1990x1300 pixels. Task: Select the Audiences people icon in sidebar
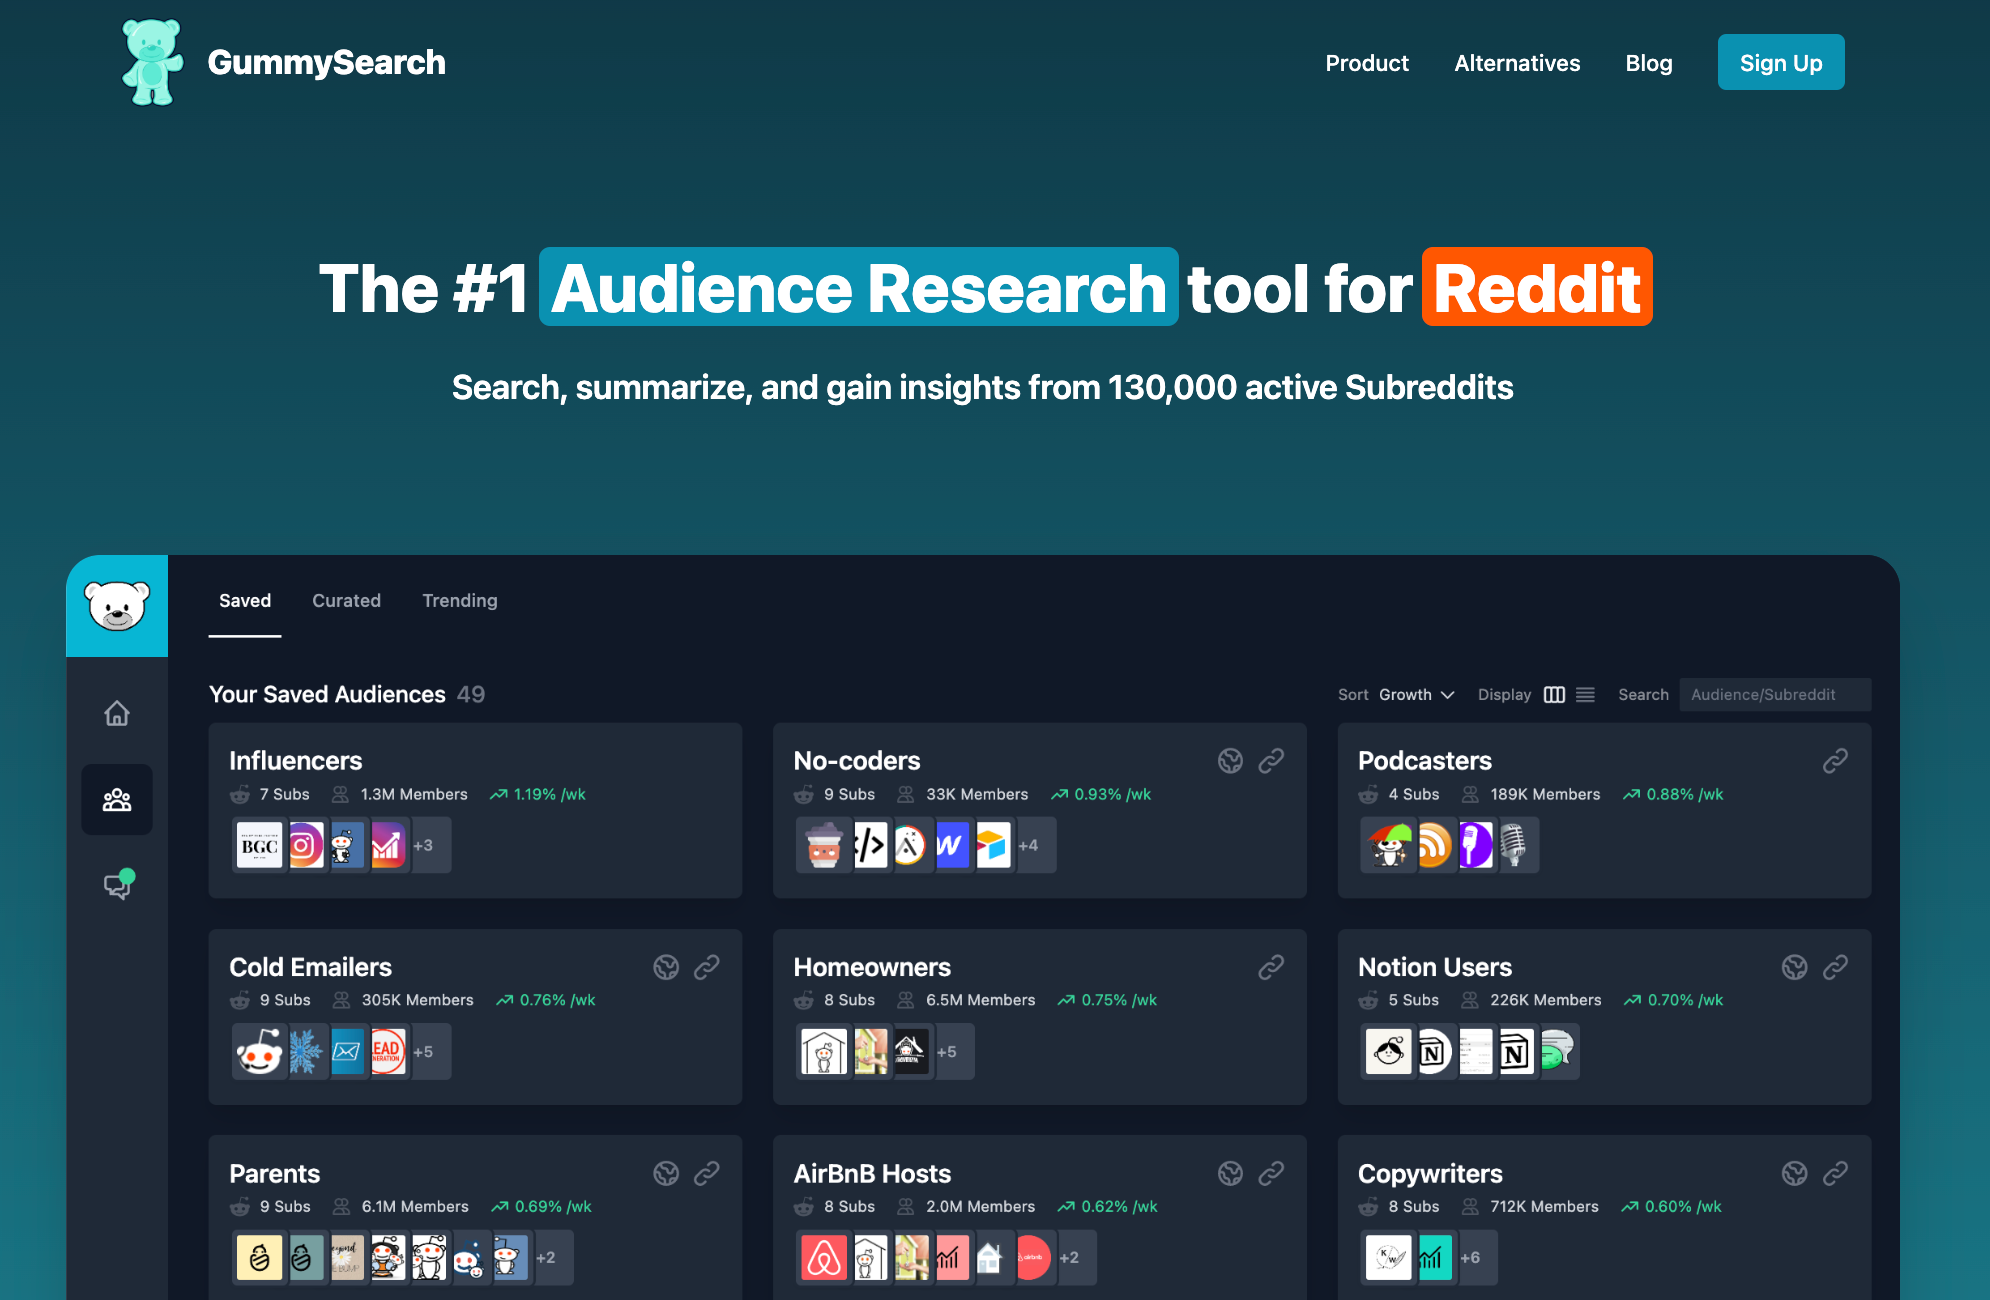[117, 800]
